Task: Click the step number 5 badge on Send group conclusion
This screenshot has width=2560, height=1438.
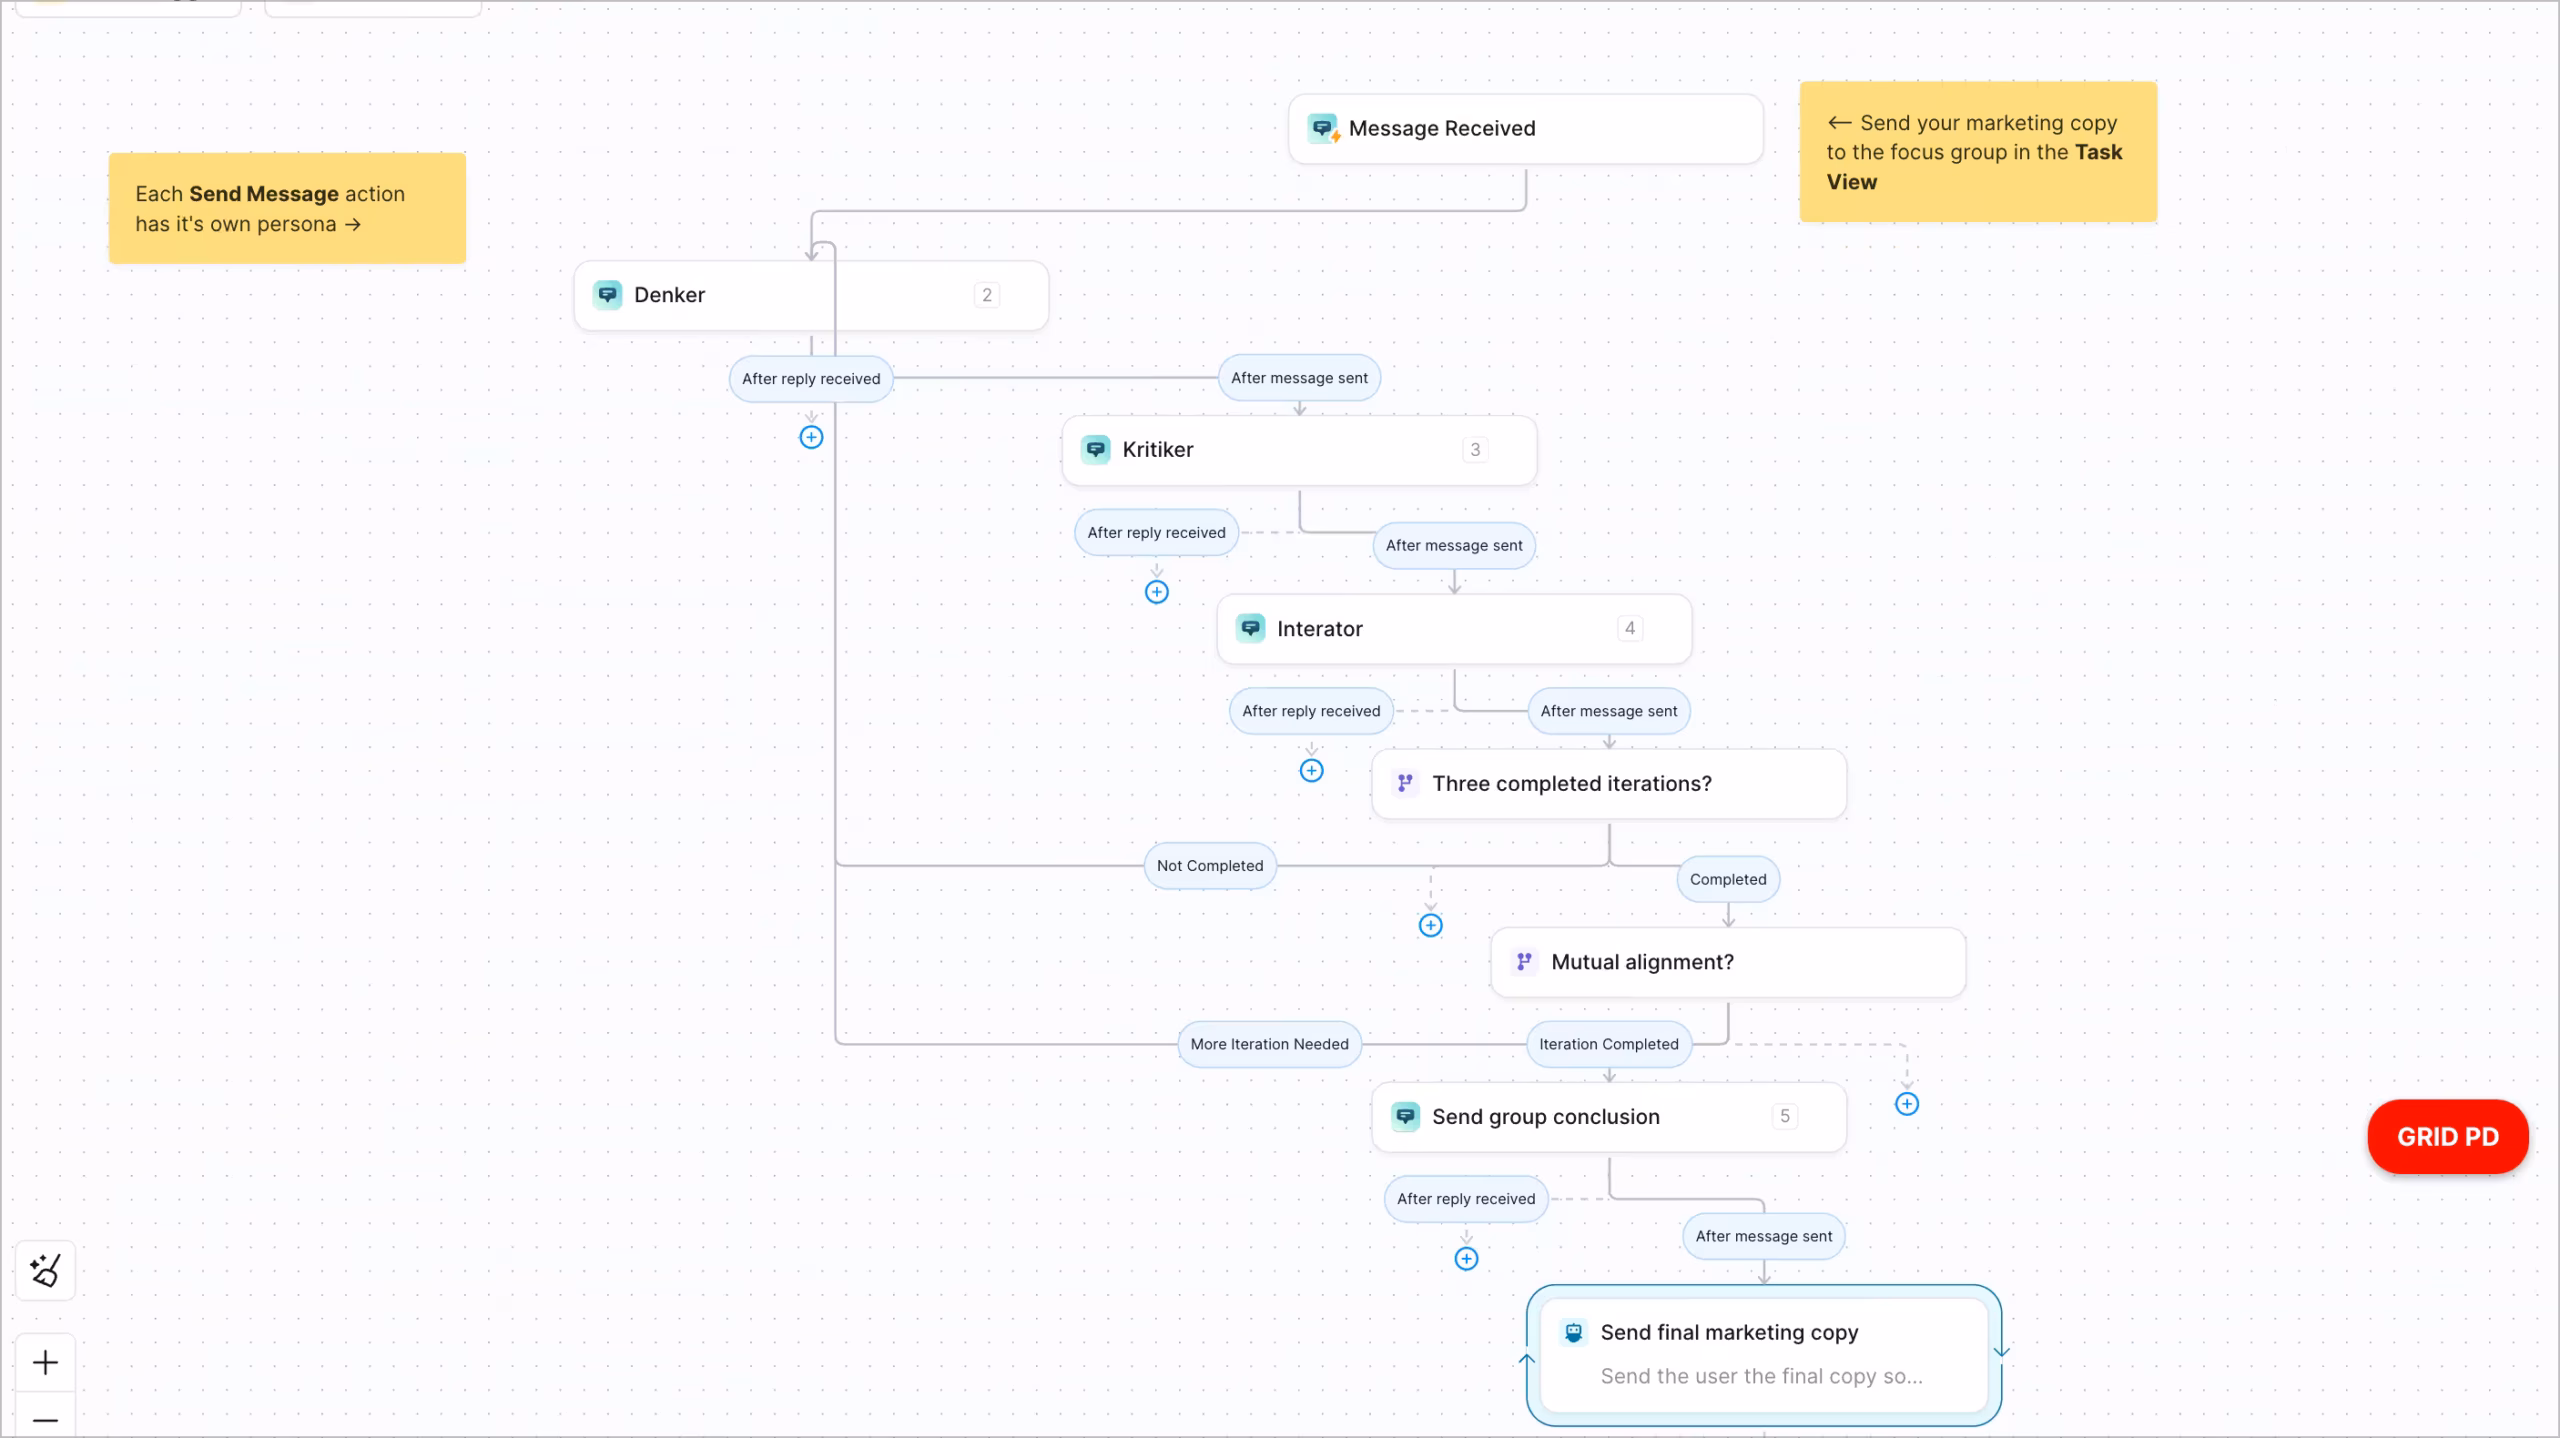Action: (x=1784, y=1116)
